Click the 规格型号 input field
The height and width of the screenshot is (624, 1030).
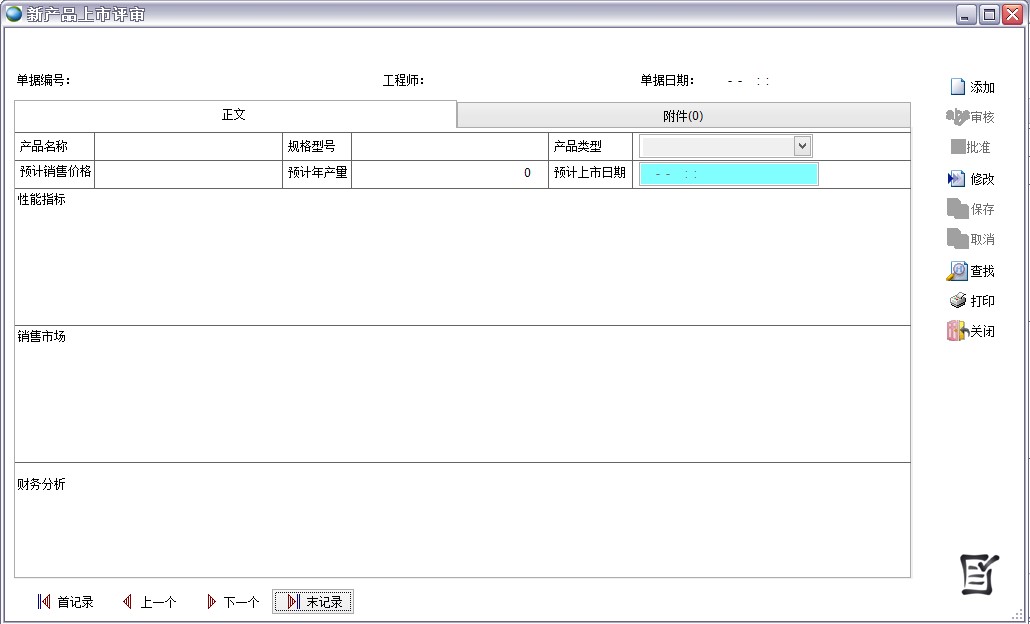[x=449, y=147]
